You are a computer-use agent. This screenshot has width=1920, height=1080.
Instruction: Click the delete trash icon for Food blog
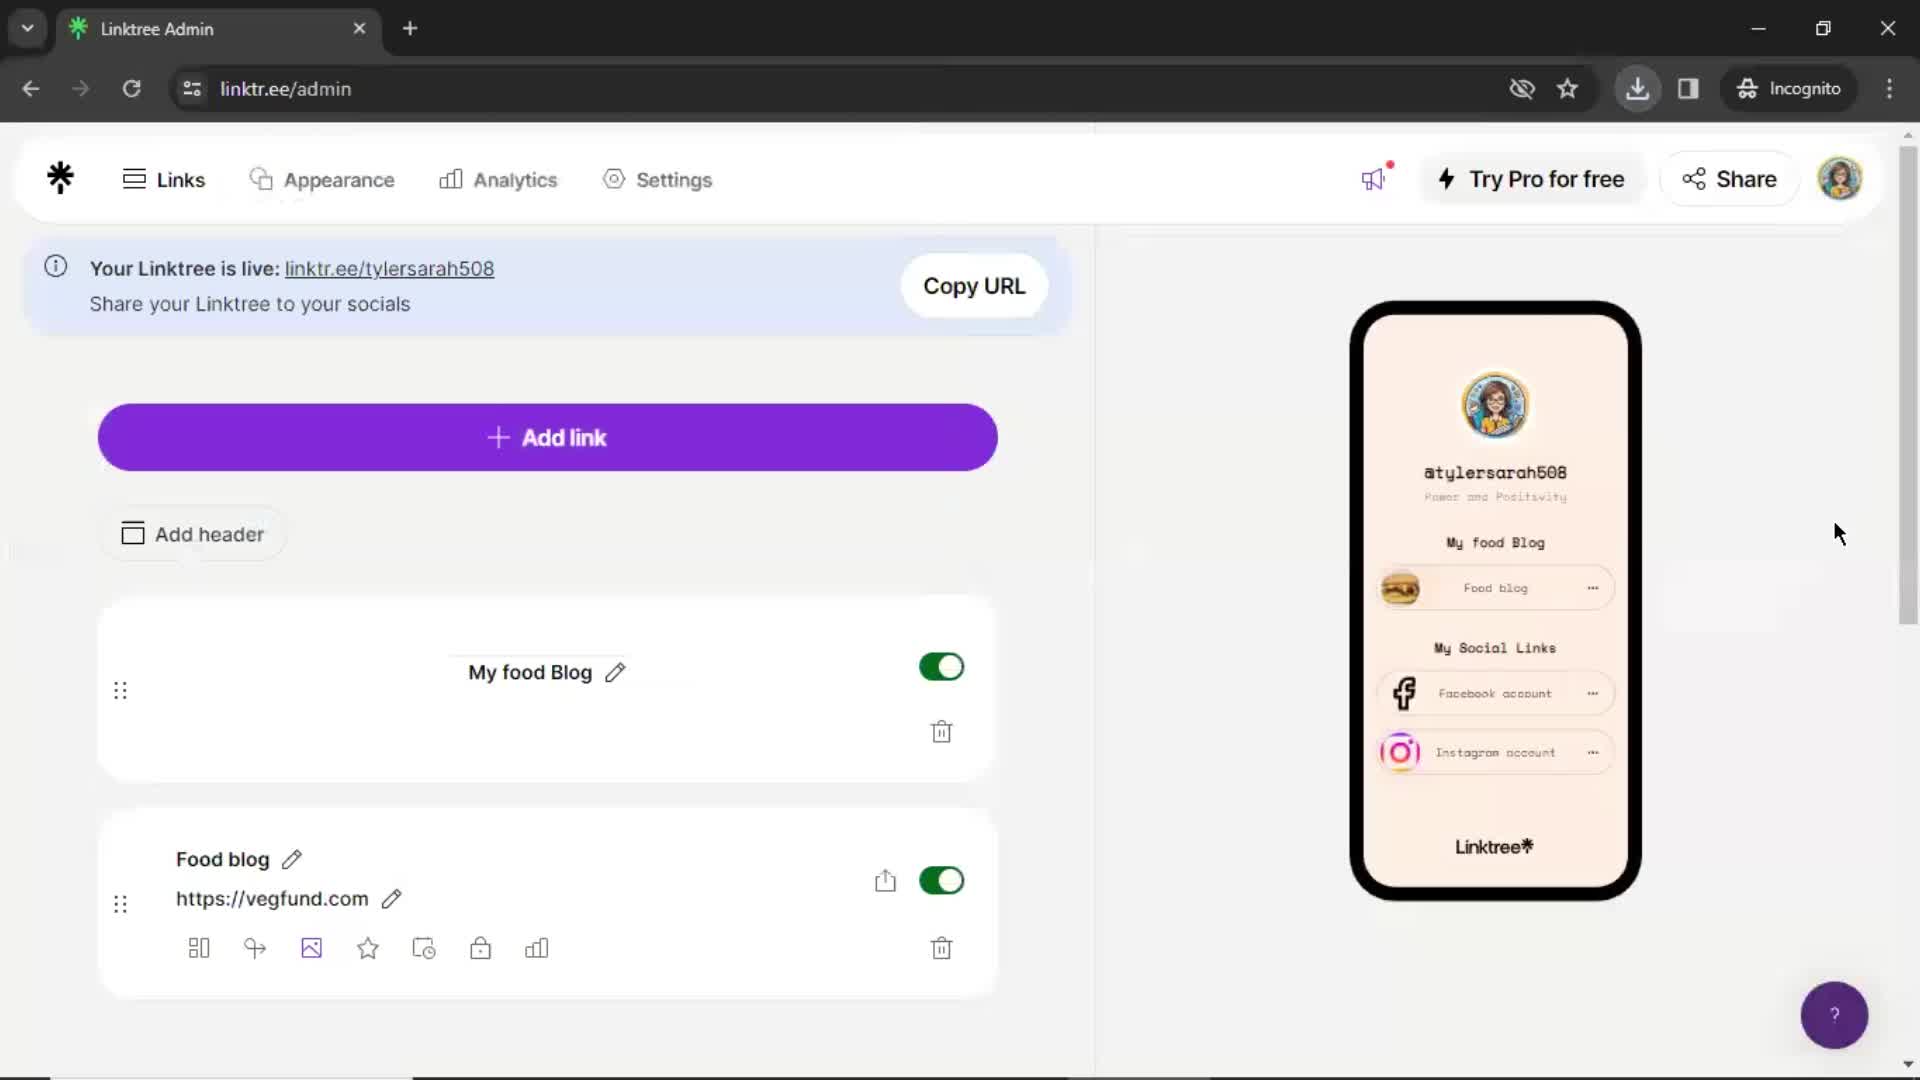coord(942,947)
